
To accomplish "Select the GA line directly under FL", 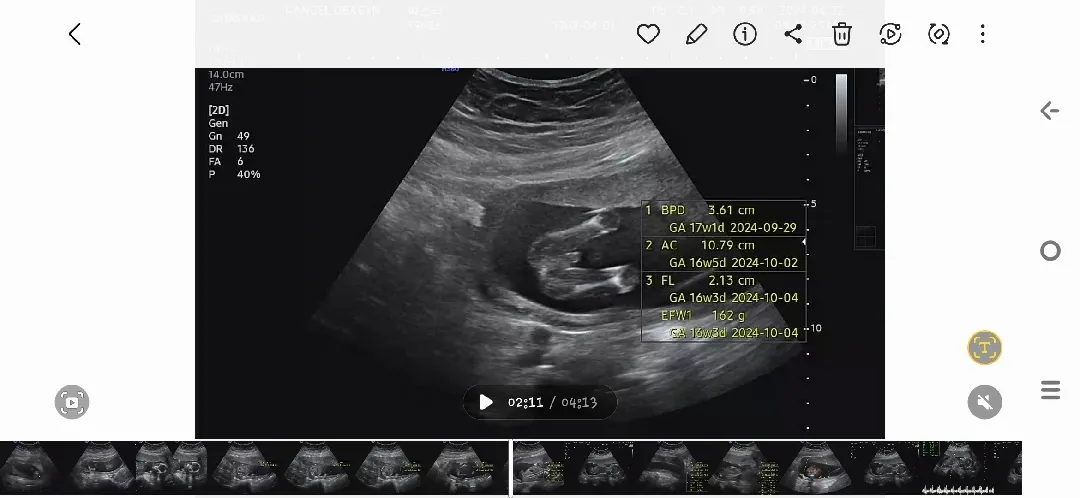I will click(x=734, y=298).
